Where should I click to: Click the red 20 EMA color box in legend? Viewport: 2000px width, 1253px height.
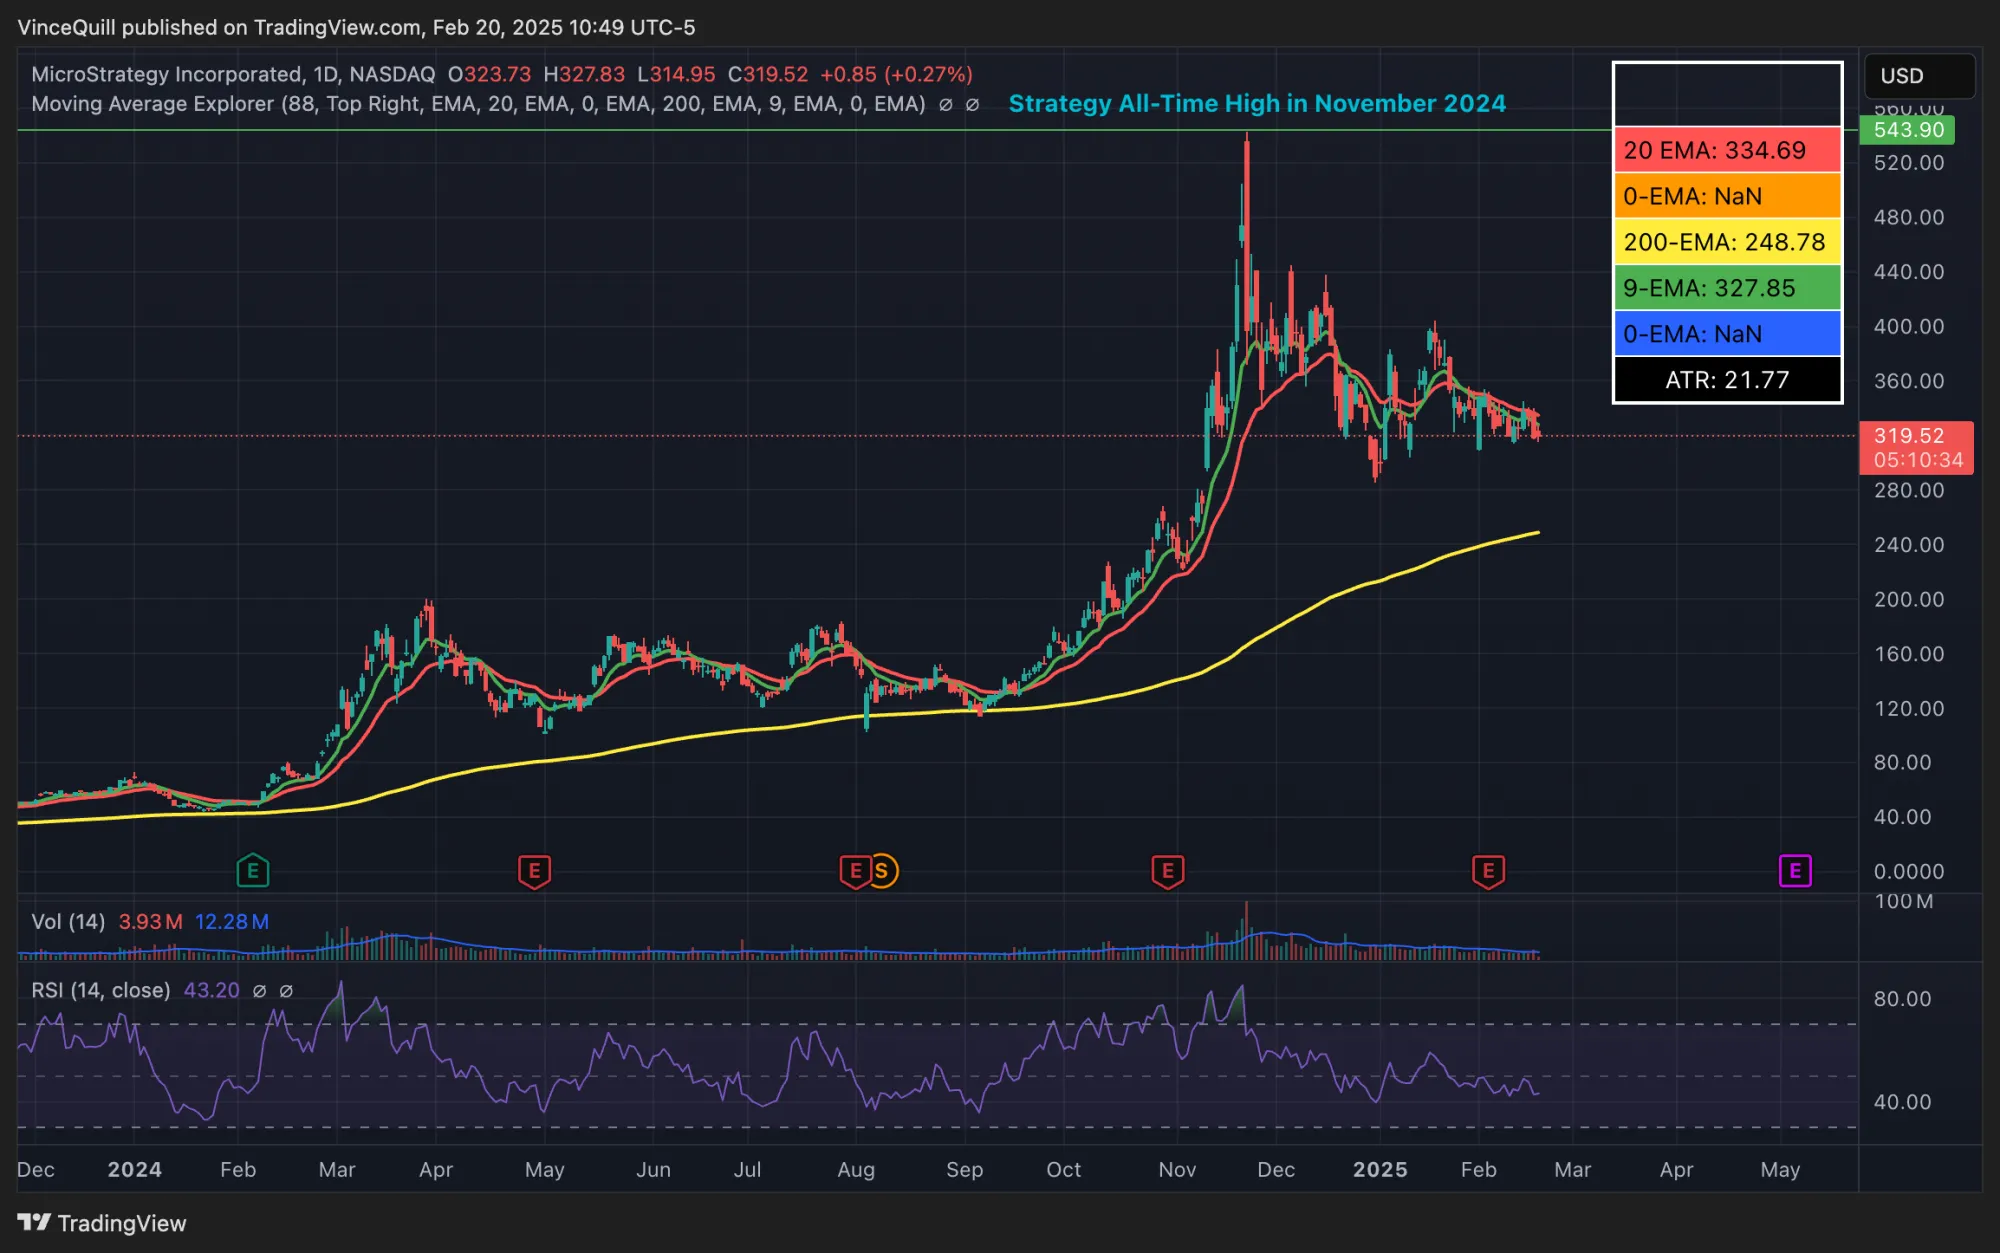1726,151
